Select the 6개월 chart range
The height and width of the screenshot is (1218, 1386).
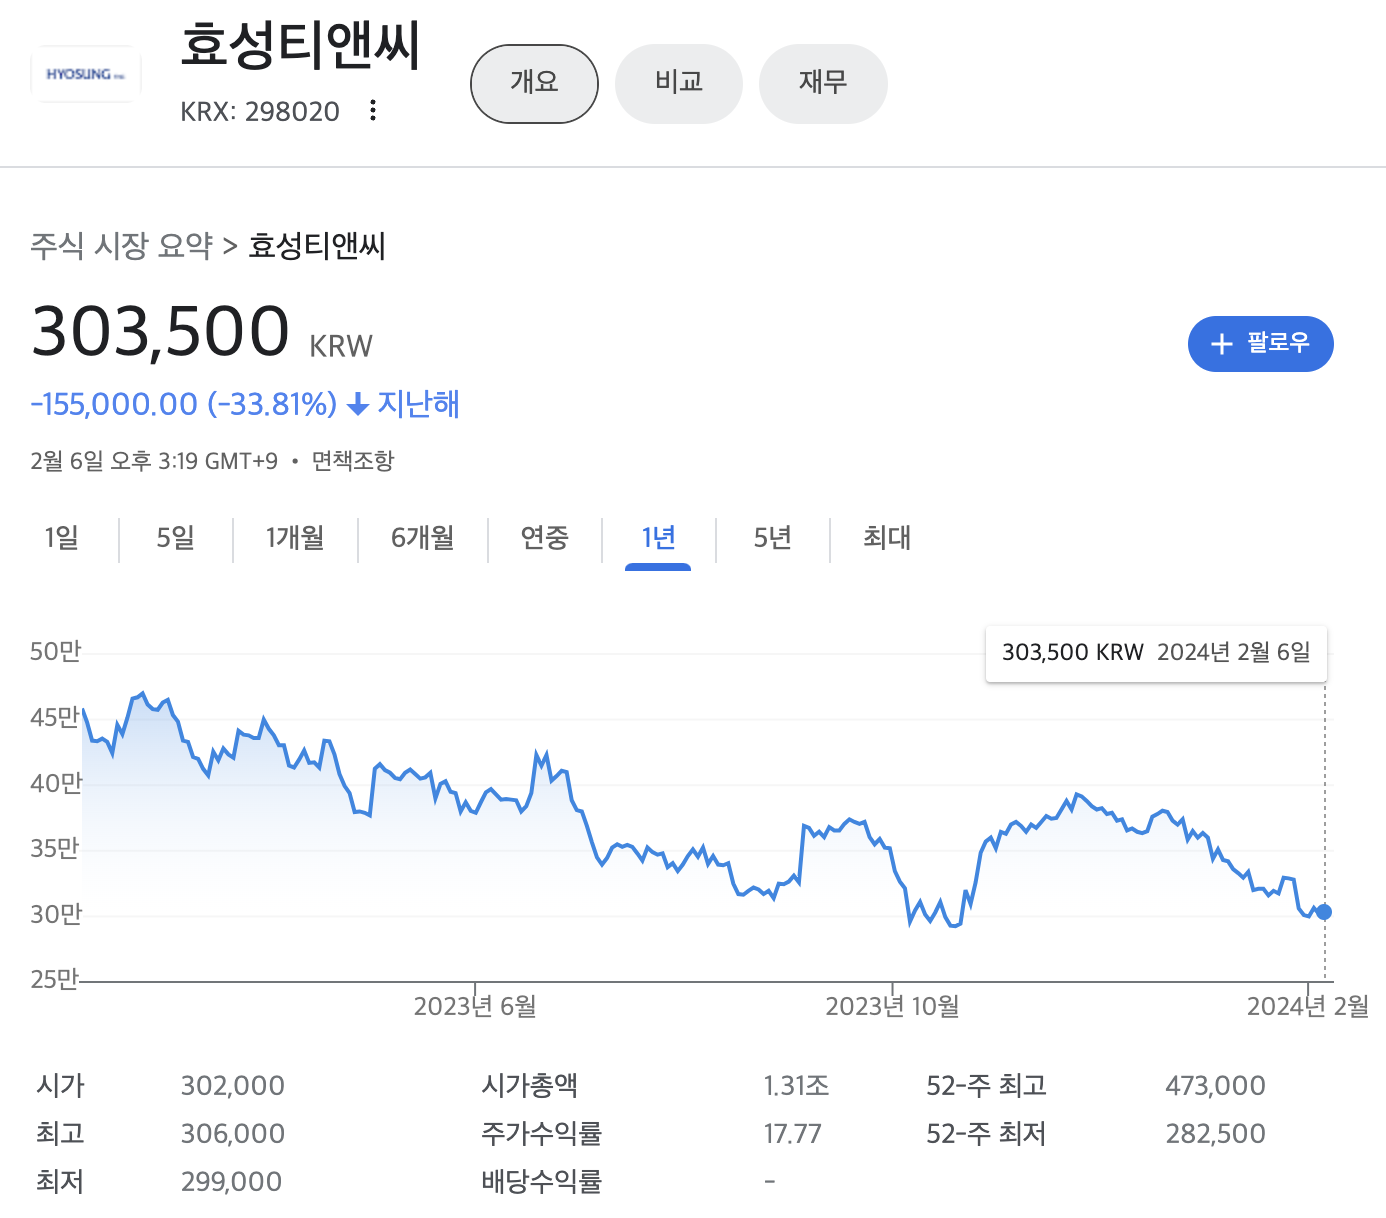pos(422,538)
